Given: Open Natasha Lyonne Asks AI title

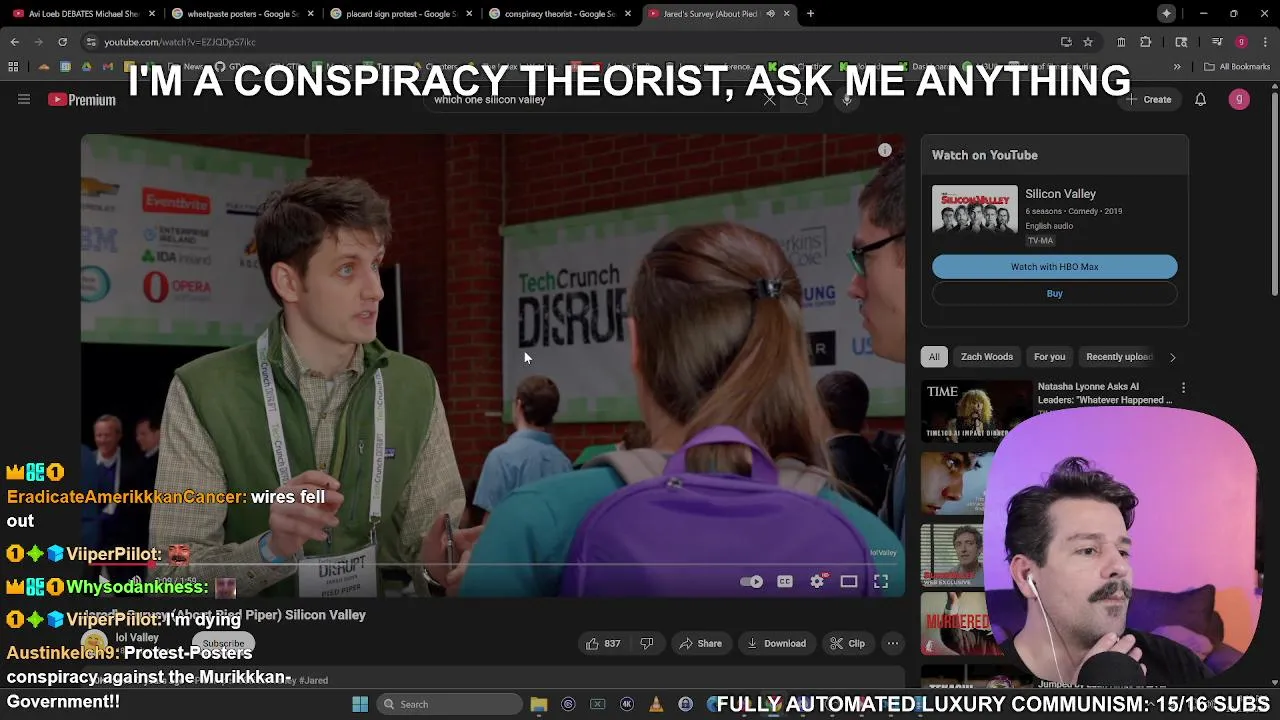Looking at the screenshot, I should tap(1105, 393).
